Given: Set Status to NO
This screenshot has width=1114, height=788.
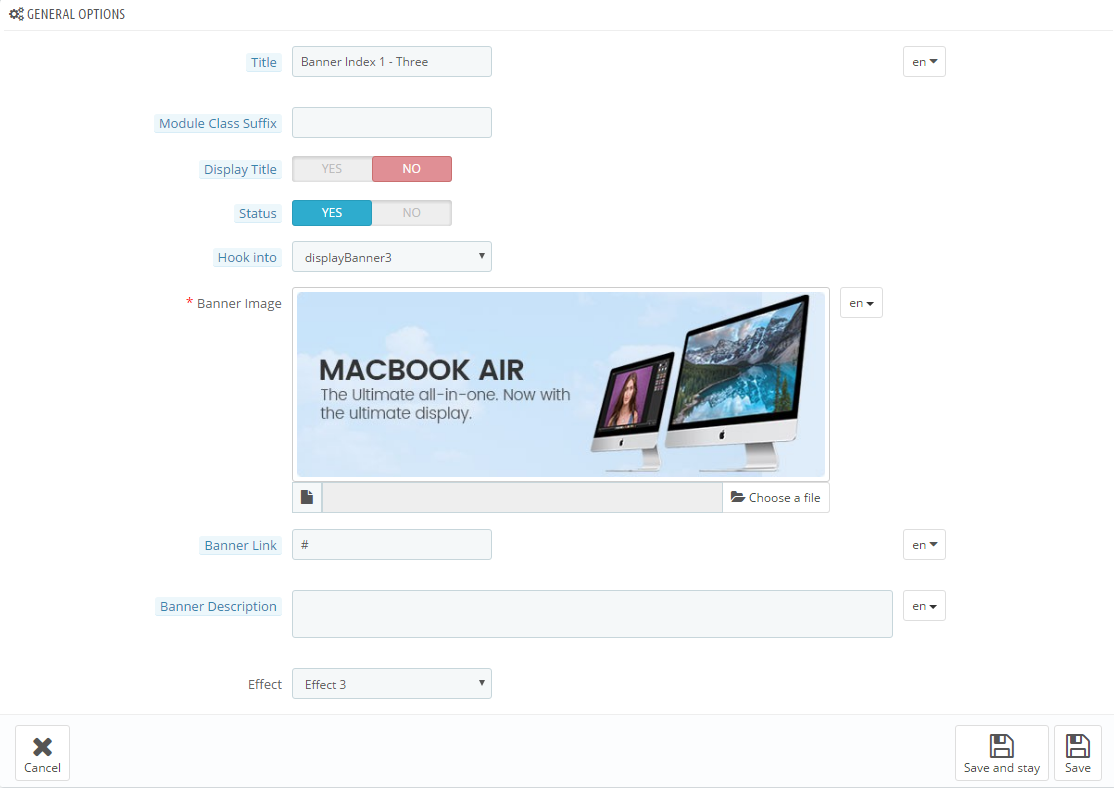Looking at the screenshot, I should click(x=411, y=213).
